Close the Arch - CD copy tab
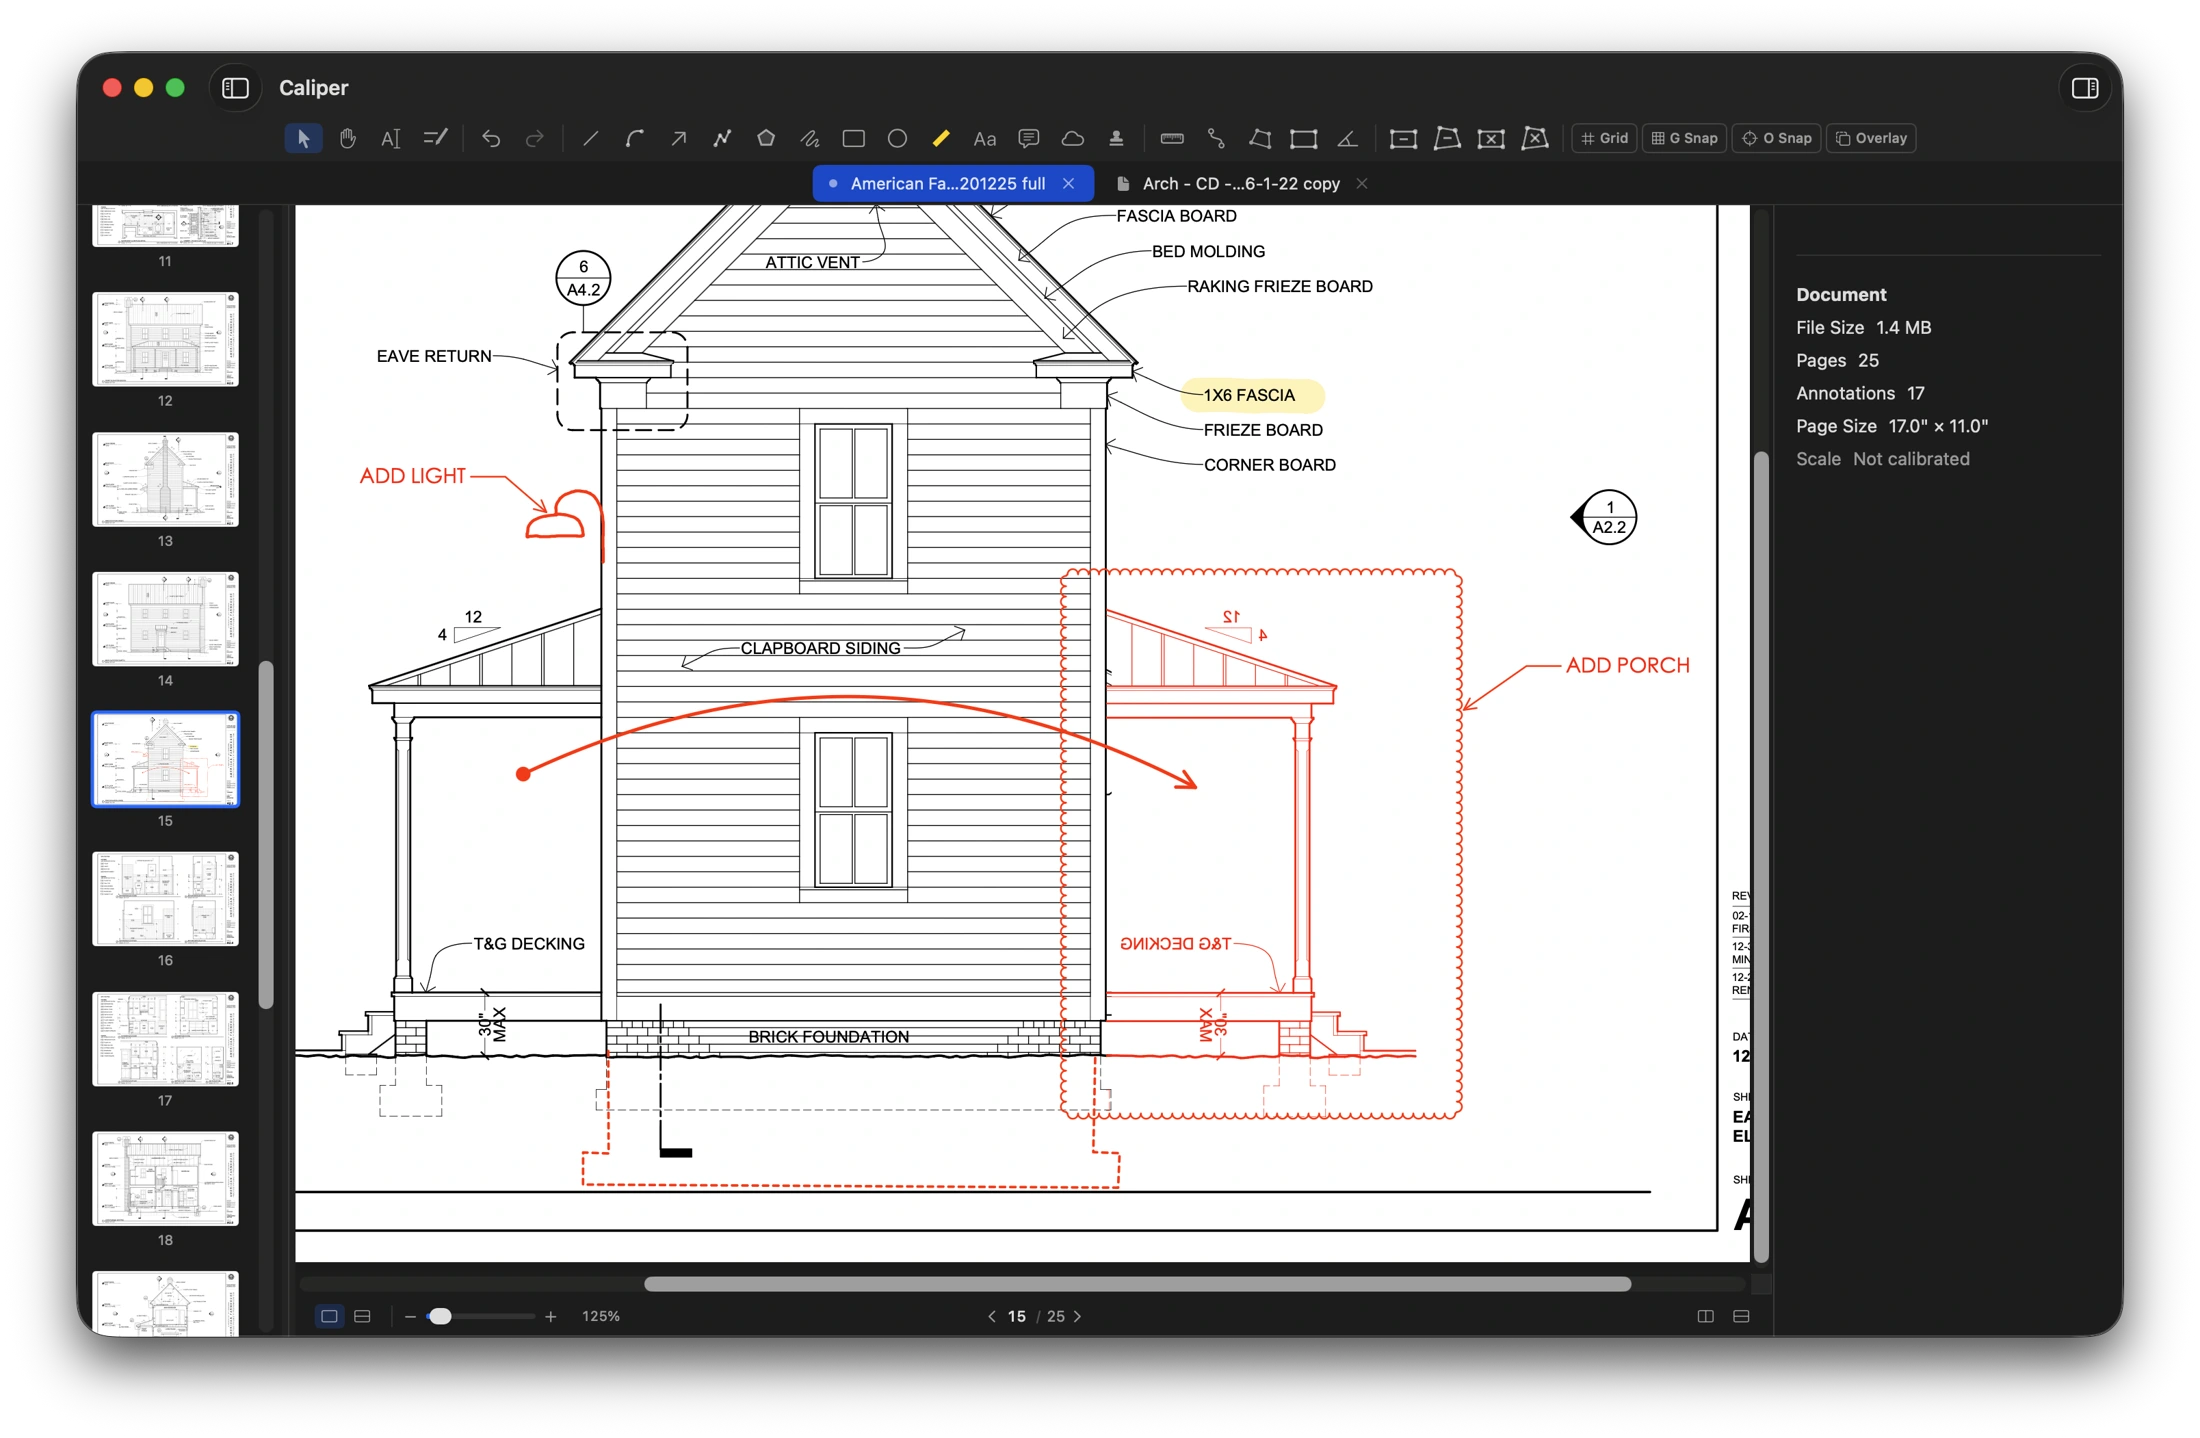This screenshot has height=1438, width=2200. point(1362,184)
